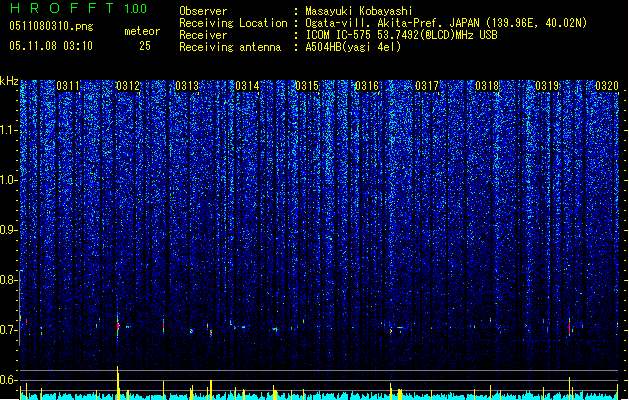Viewport: 629px width, 400px height.
Task: Click the Receiving Location label
Action: click(x=233, y=23)
